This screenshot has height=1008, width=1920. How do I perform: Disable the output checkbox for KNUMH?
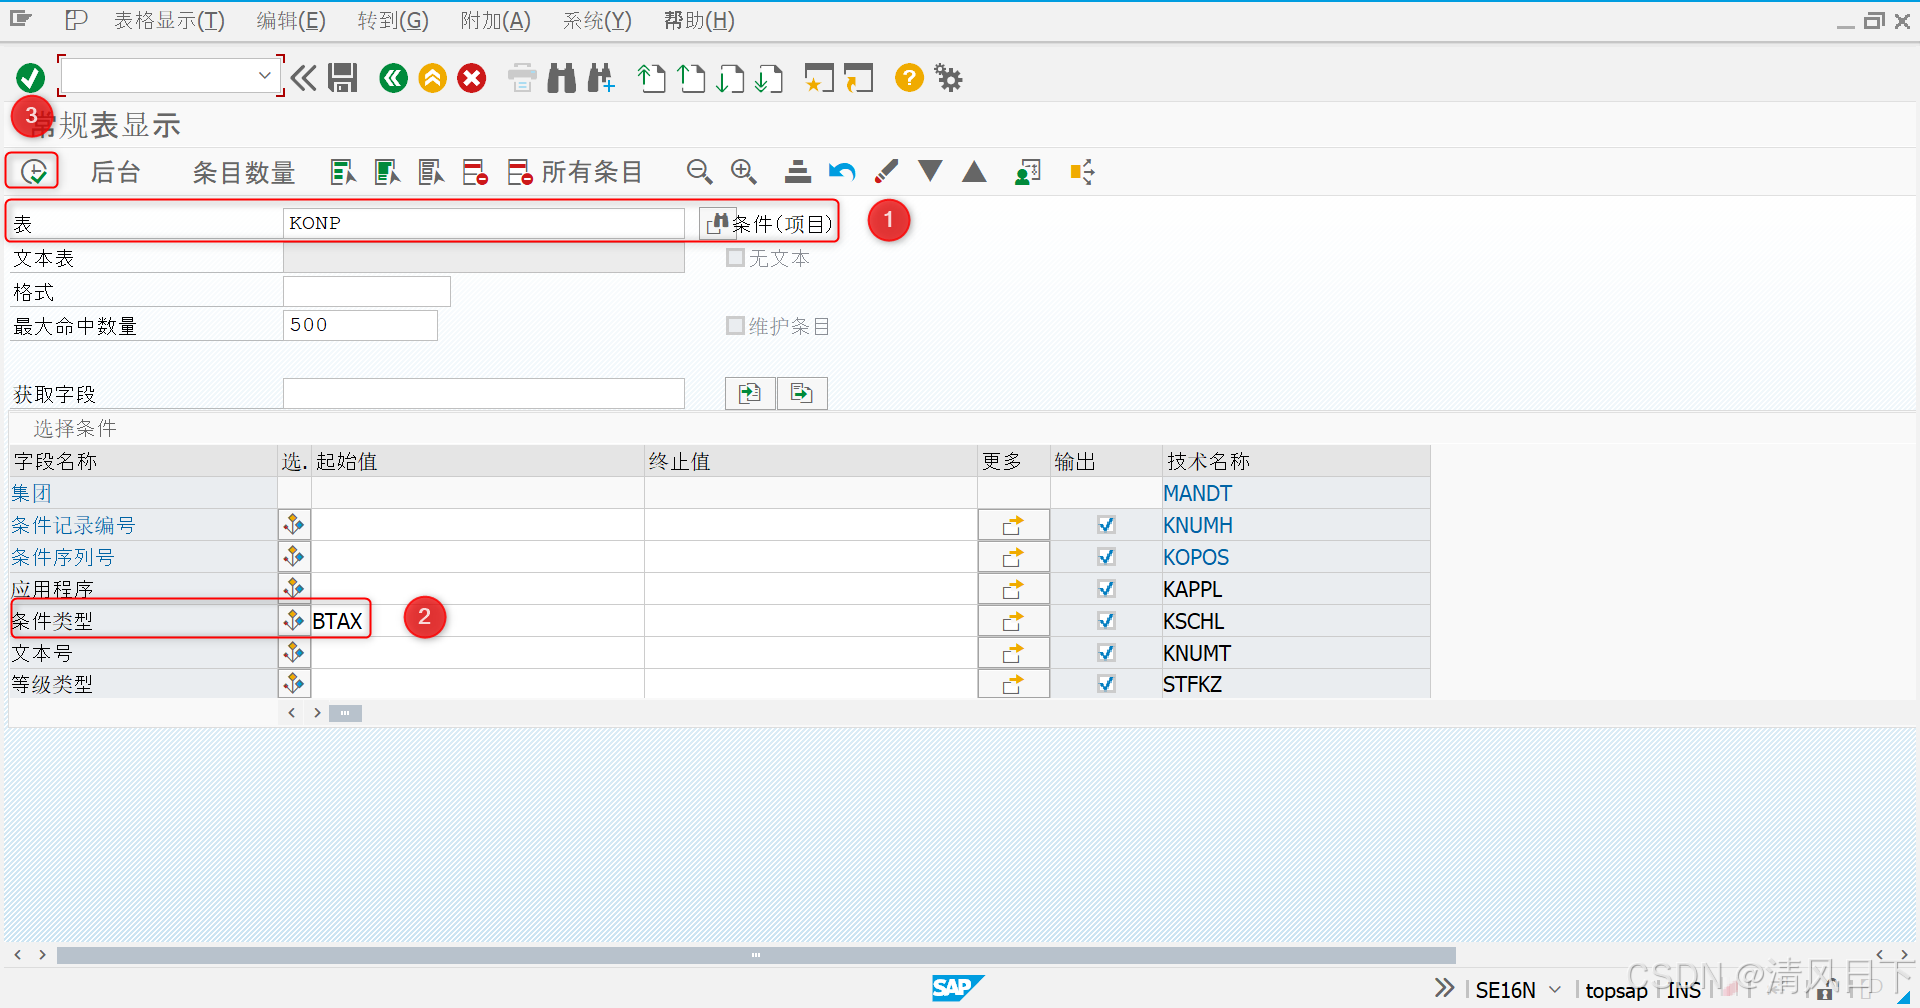point(1106,524)
